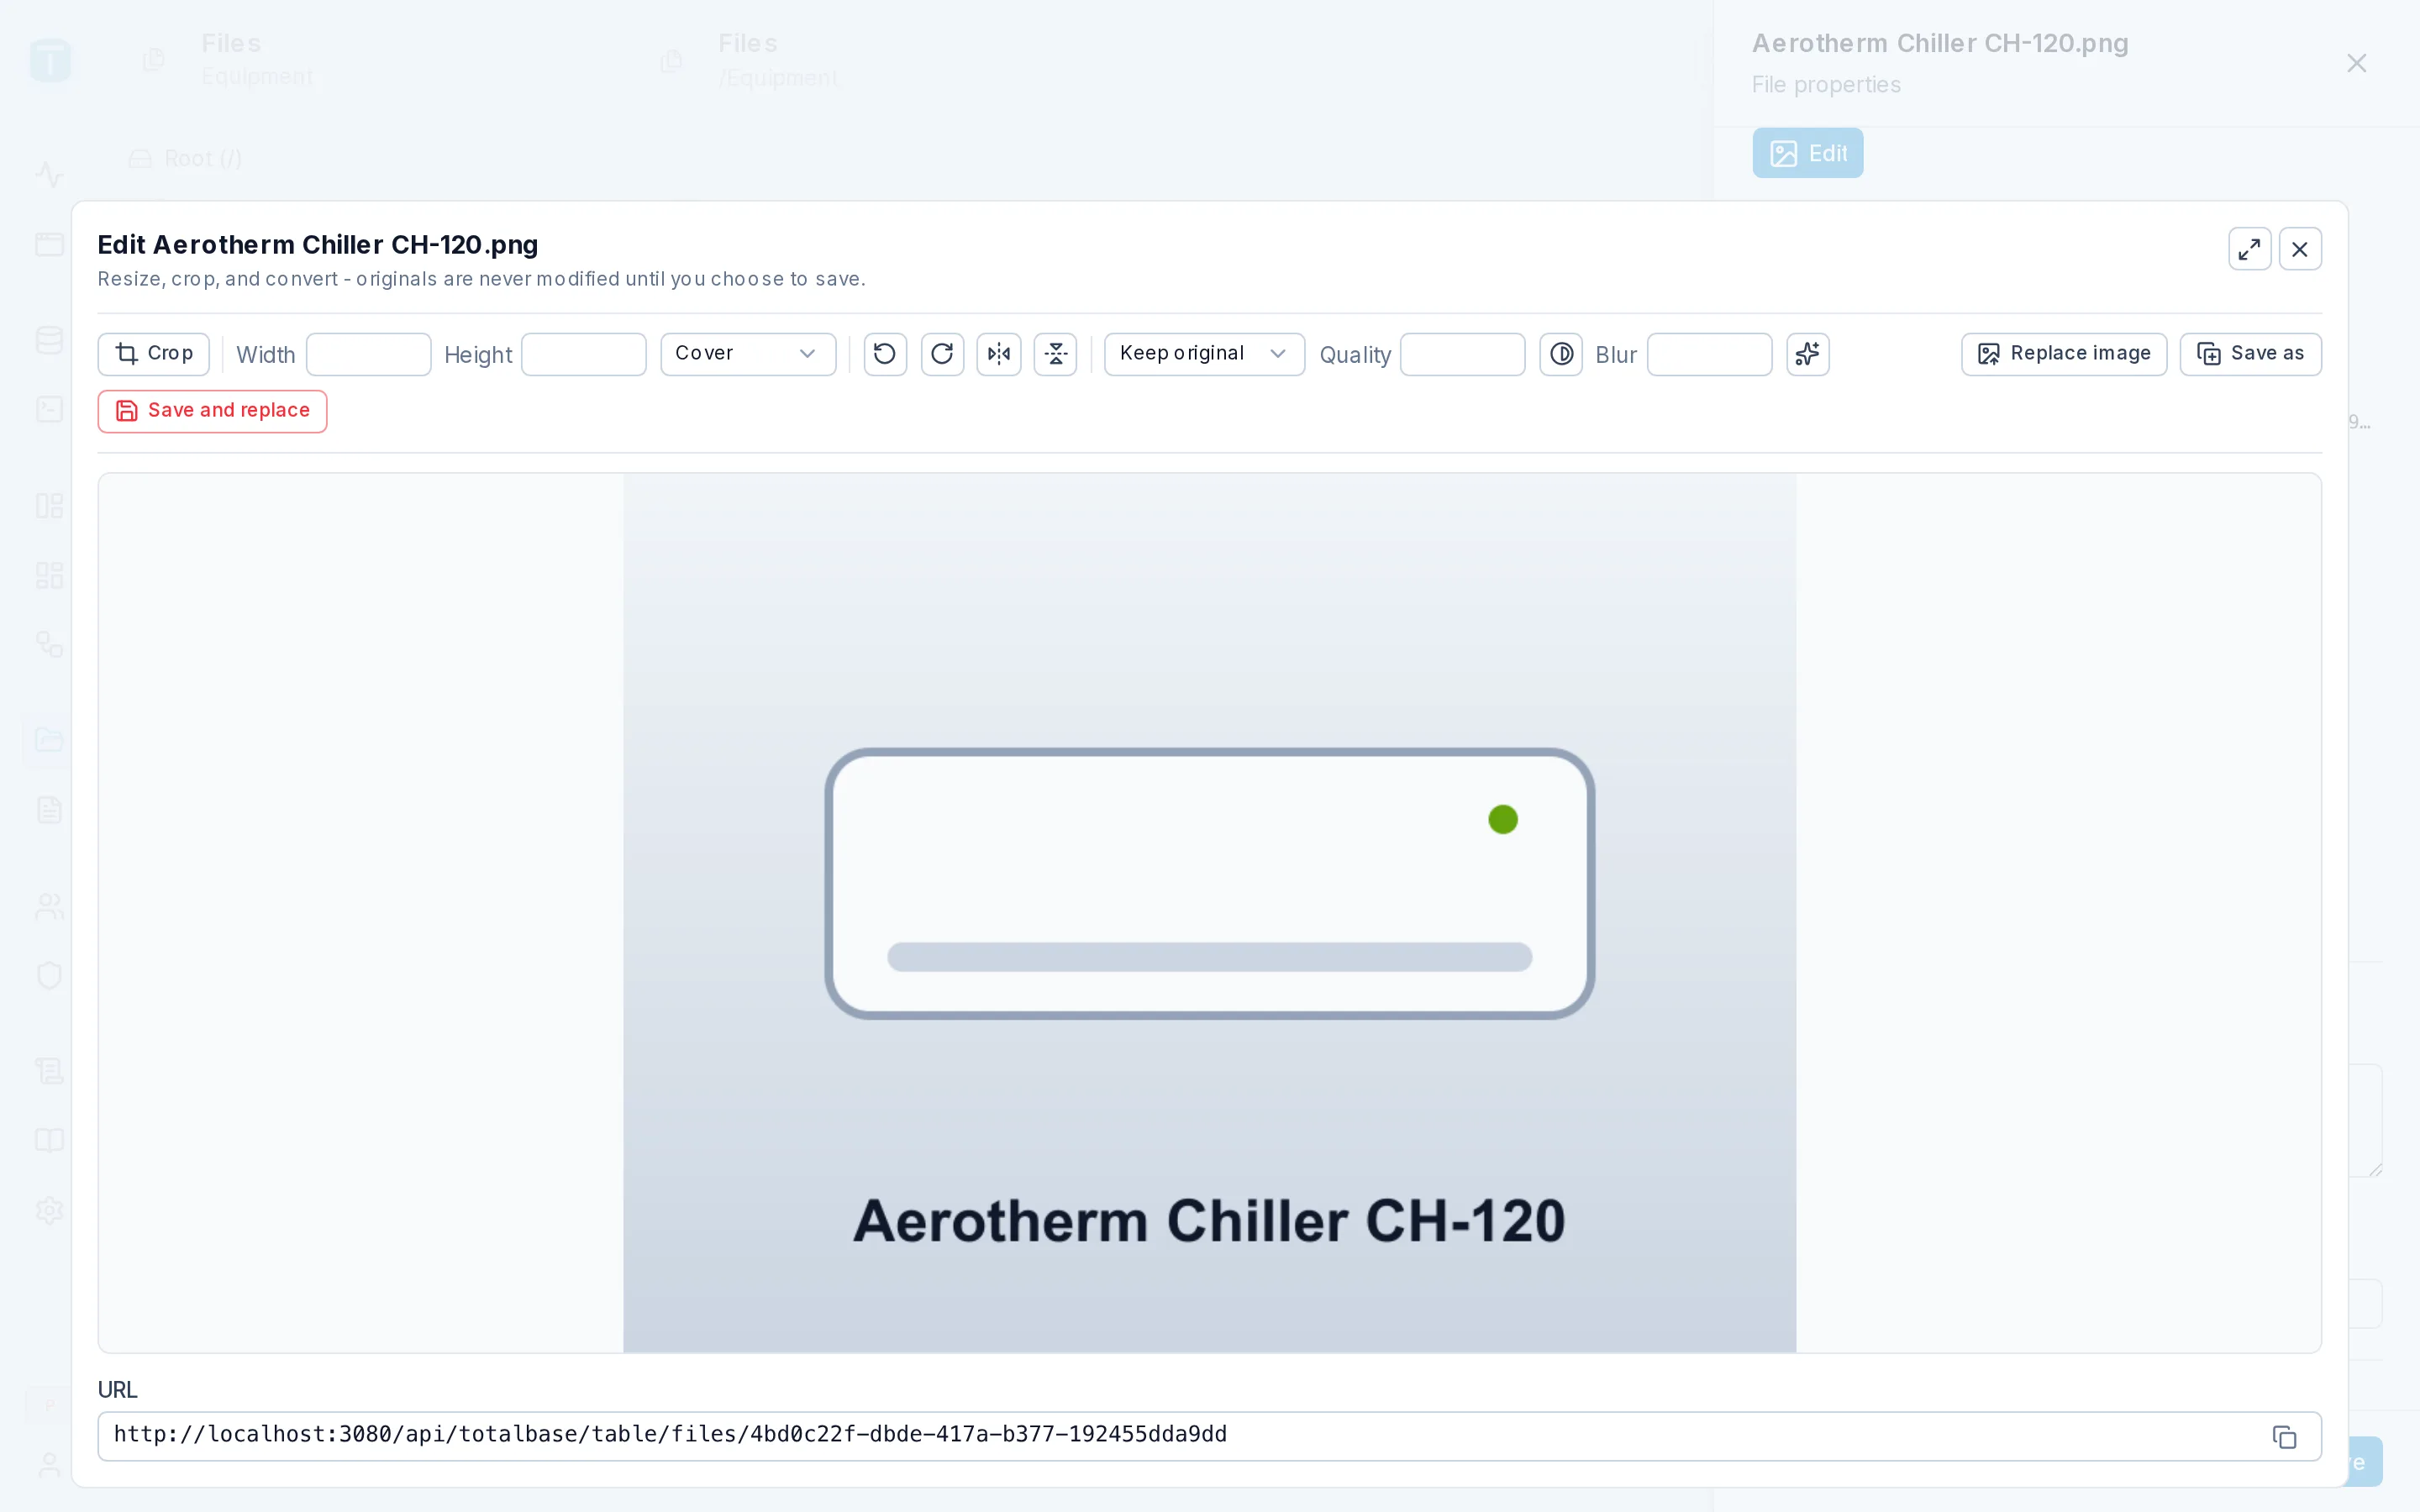Click the rotate clockwise icon
This screenshot has width=2420, height=1512.
942,354
